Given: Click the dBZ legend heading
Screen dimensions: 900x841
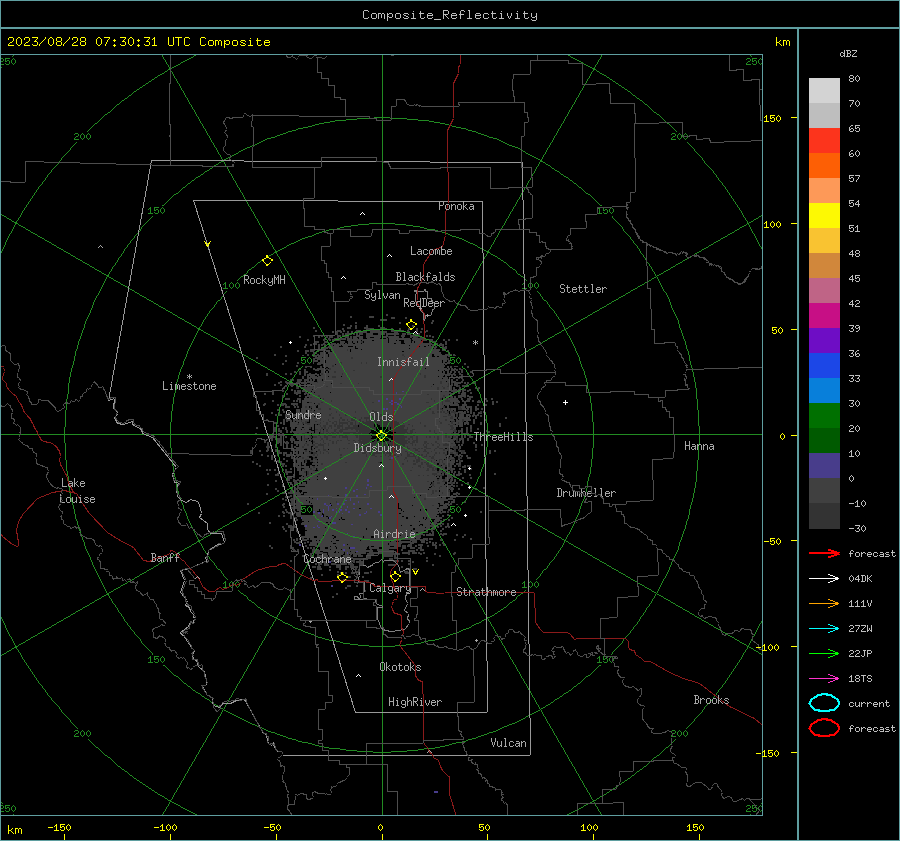Looking at the screenshot, I should (x=848, y=53).
